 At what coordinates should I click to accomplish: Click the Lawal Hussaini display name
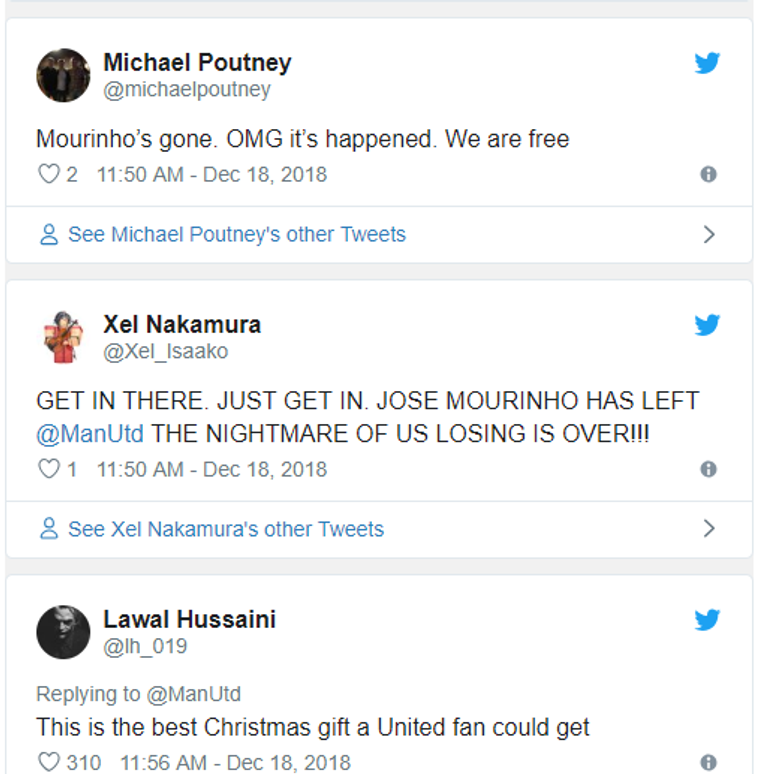189,619
